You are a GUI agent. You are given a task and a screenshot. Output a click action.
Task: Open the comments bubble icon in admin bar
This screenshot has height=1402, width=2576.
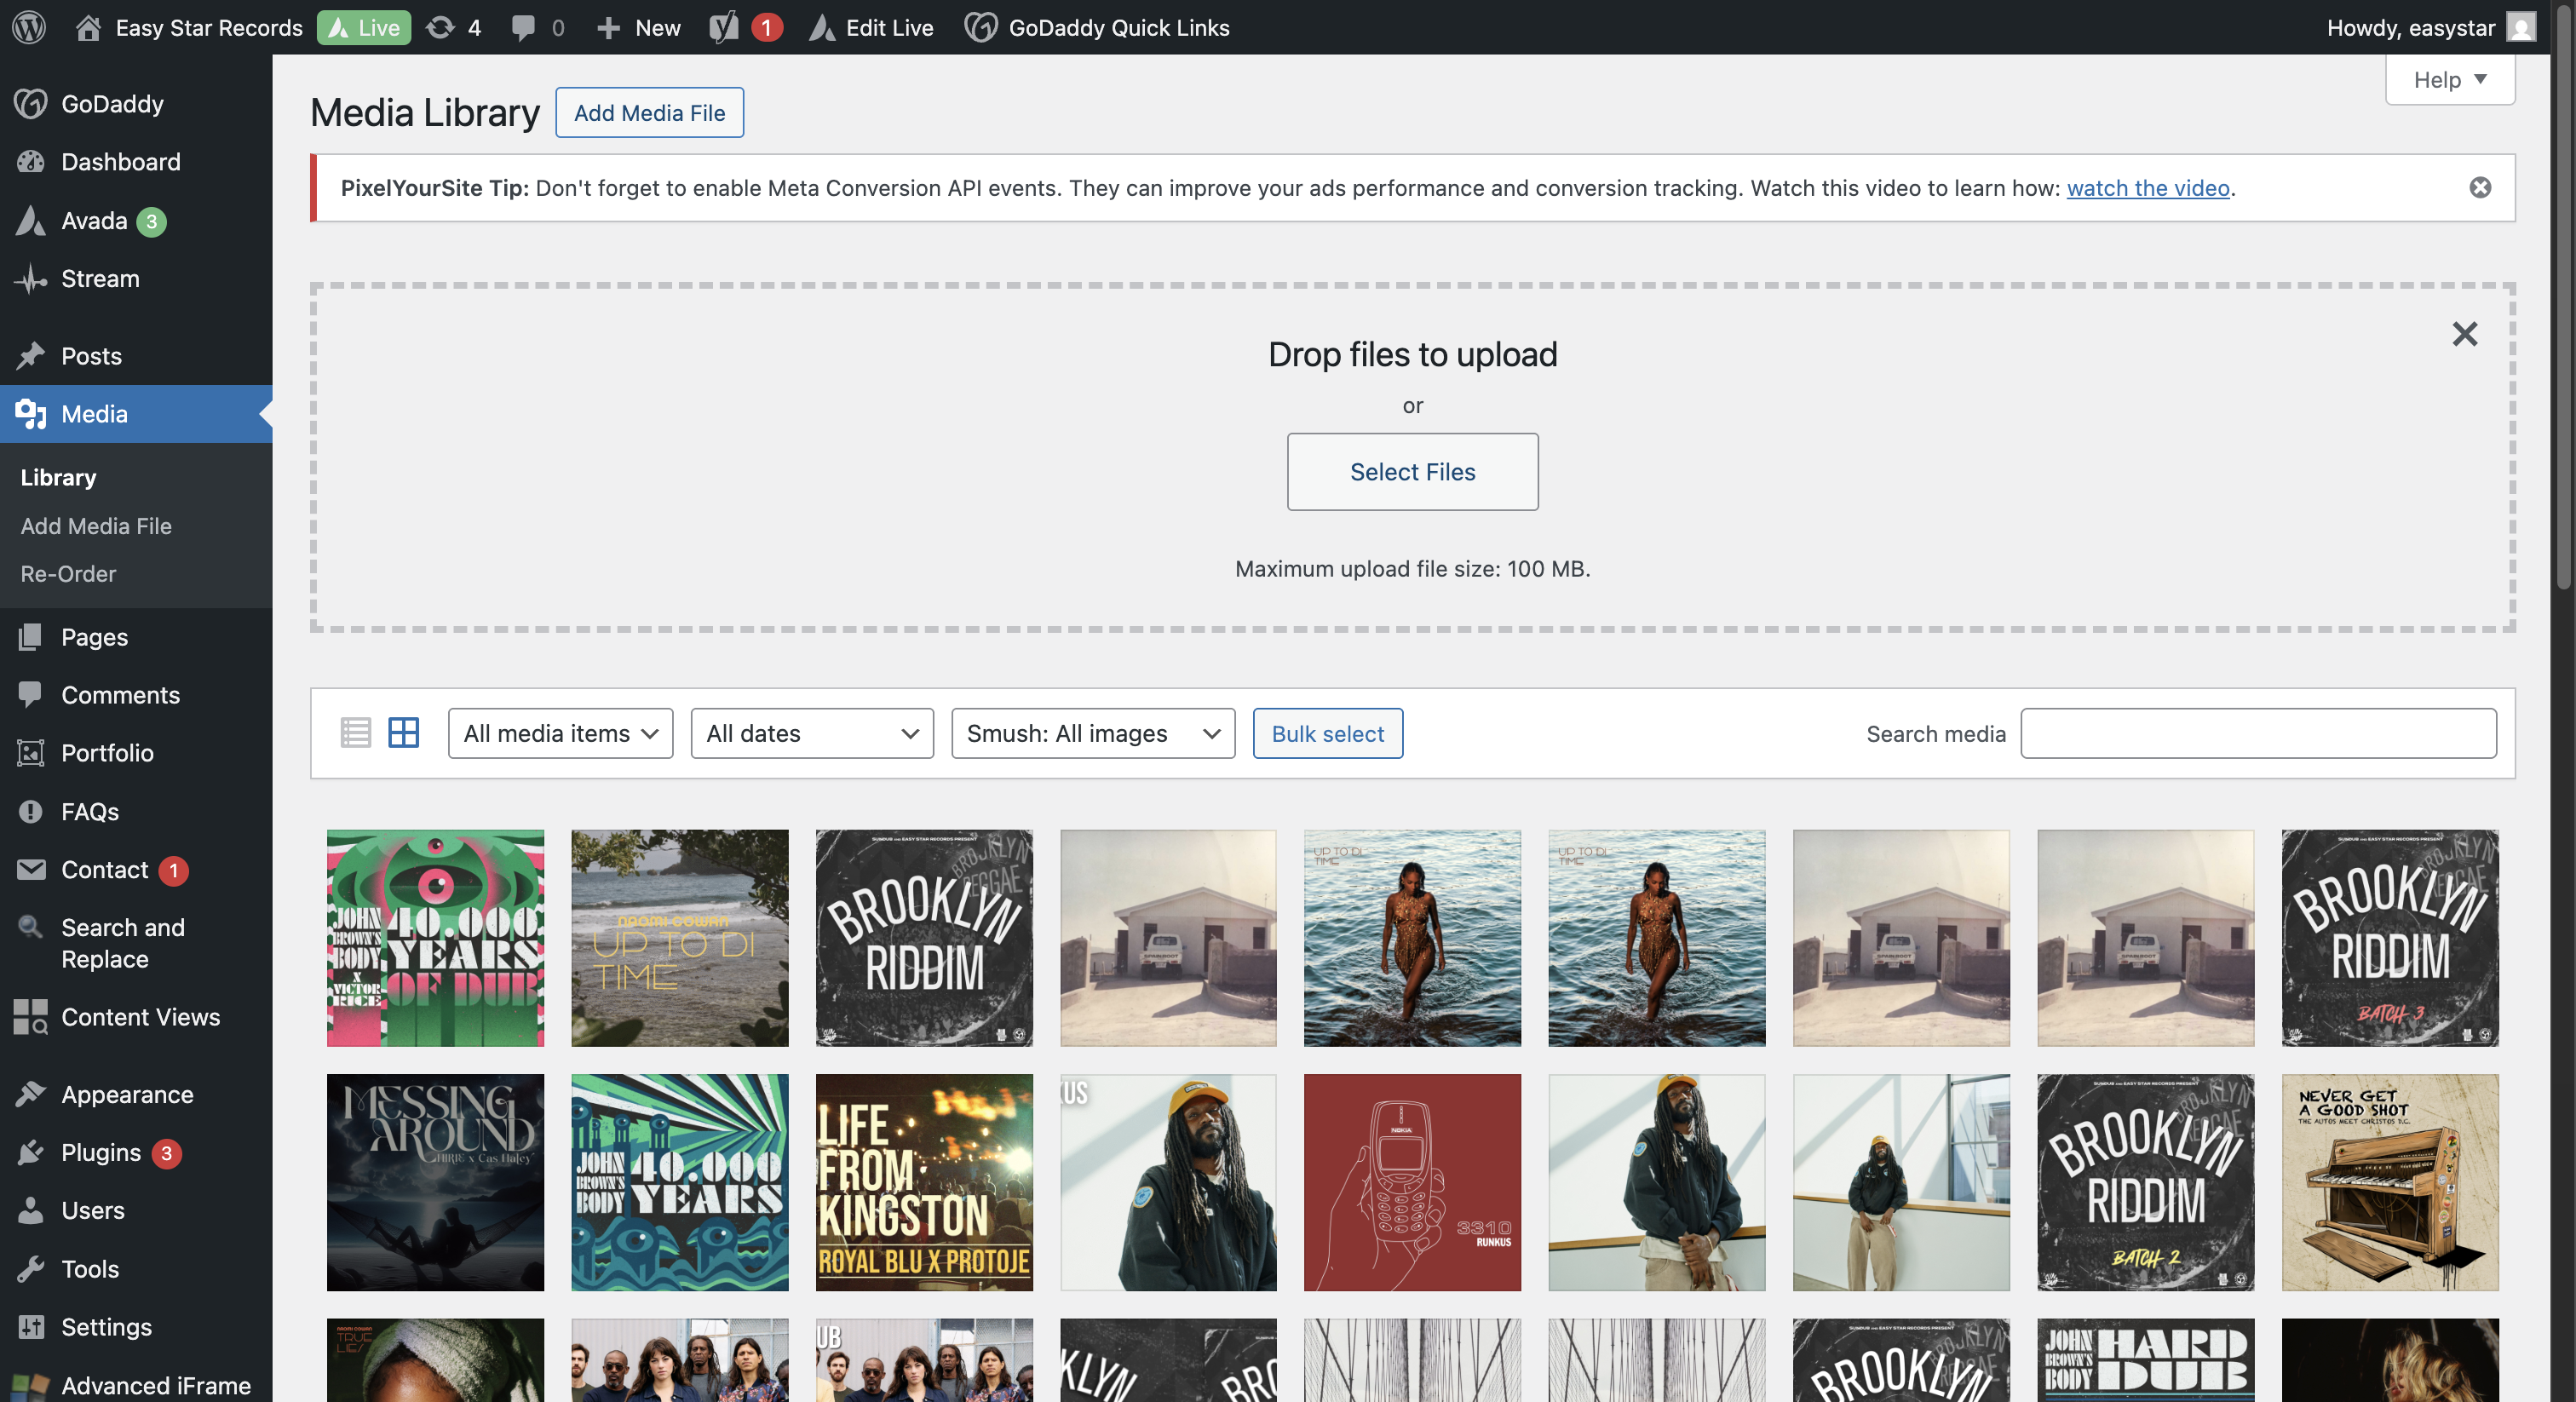(523, 27)
